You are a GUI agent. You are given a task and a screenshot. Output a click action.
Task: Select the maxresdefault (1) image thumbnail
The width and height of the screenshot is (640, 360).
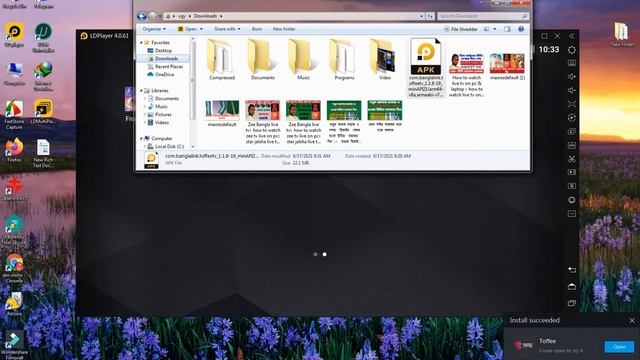click(507, 67)
